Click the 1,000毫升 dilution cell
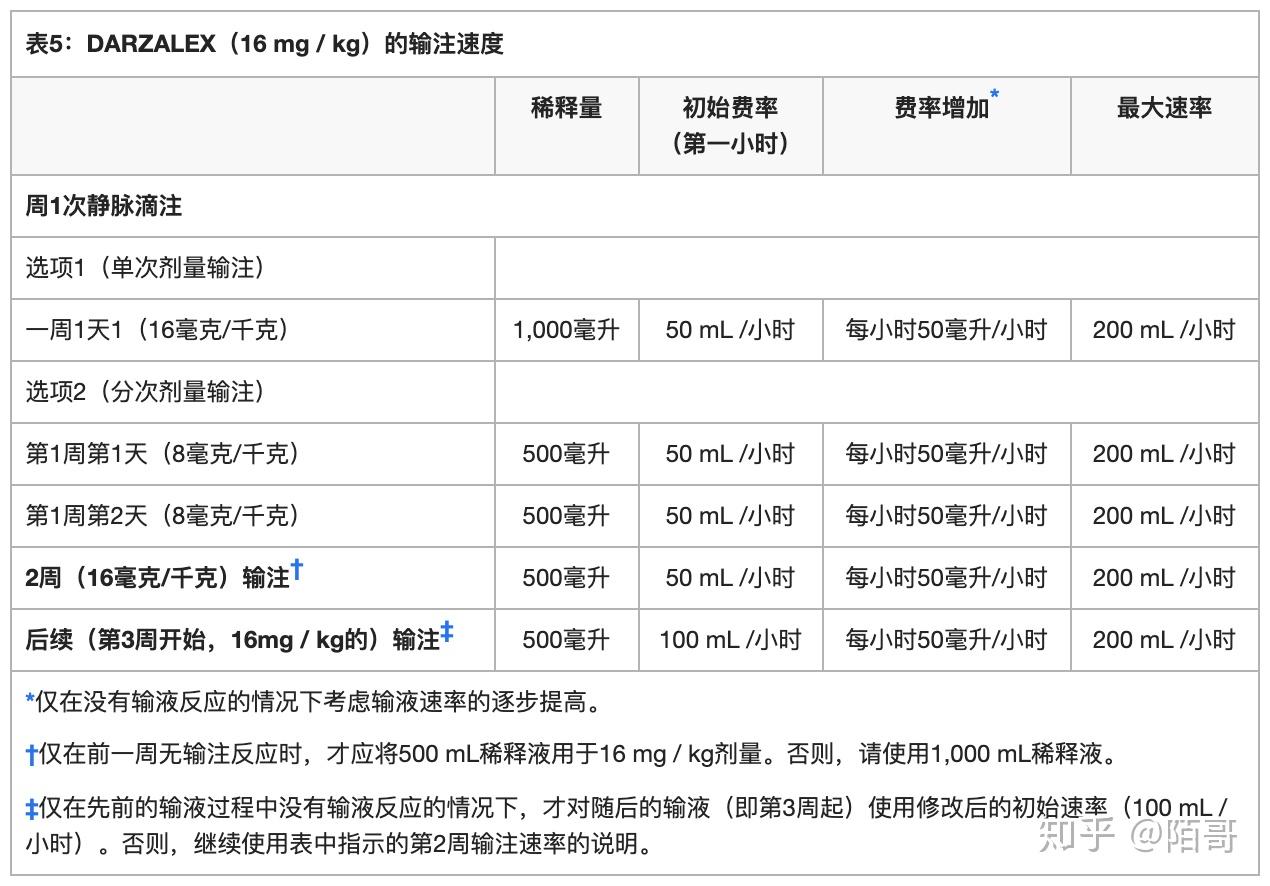 (566, 330)
